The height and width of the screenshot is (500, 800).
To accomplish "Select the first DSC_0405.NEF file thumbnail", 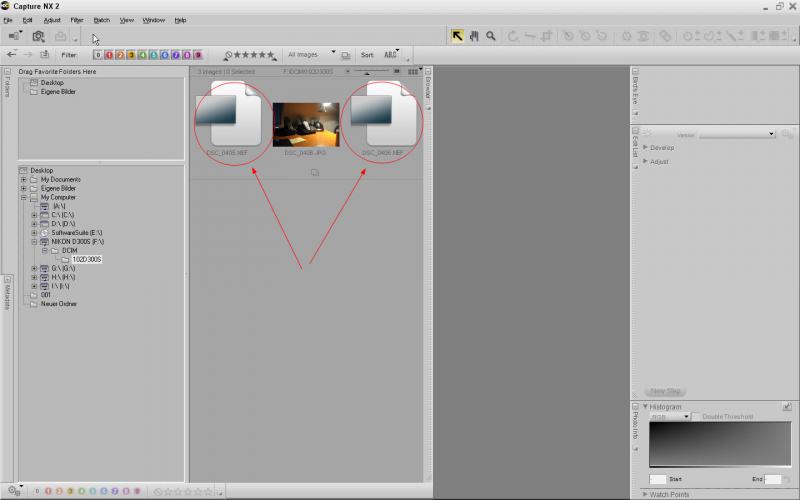I will coord(228,114).
